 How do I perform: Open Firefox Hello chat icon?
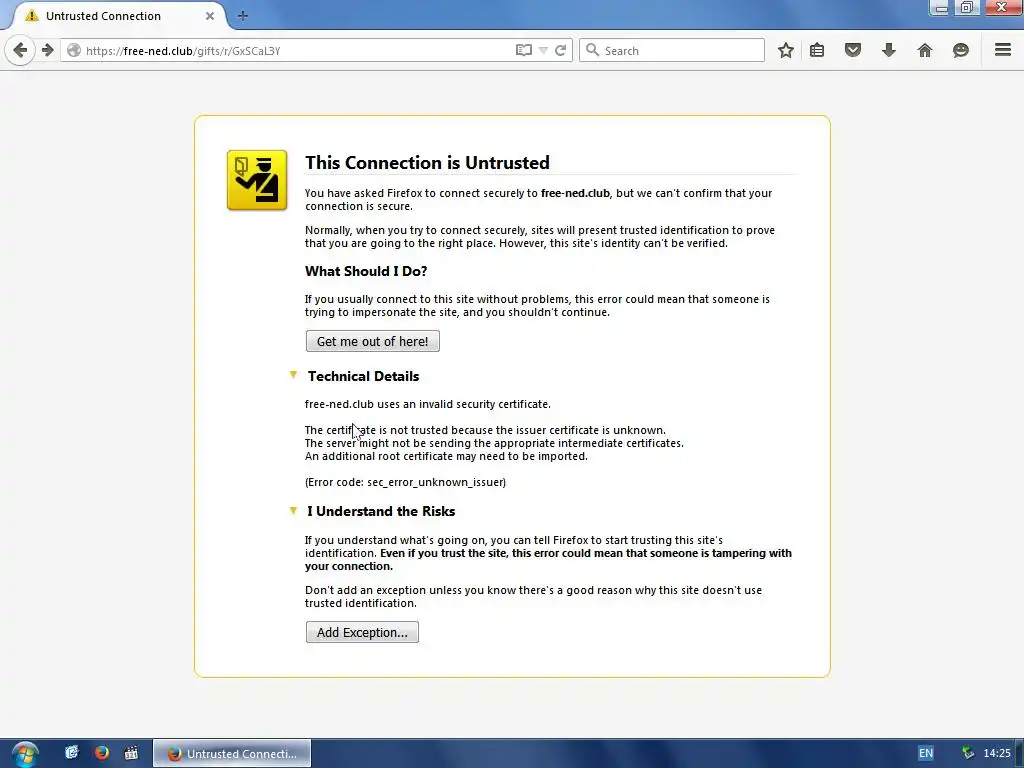(961, 50)
